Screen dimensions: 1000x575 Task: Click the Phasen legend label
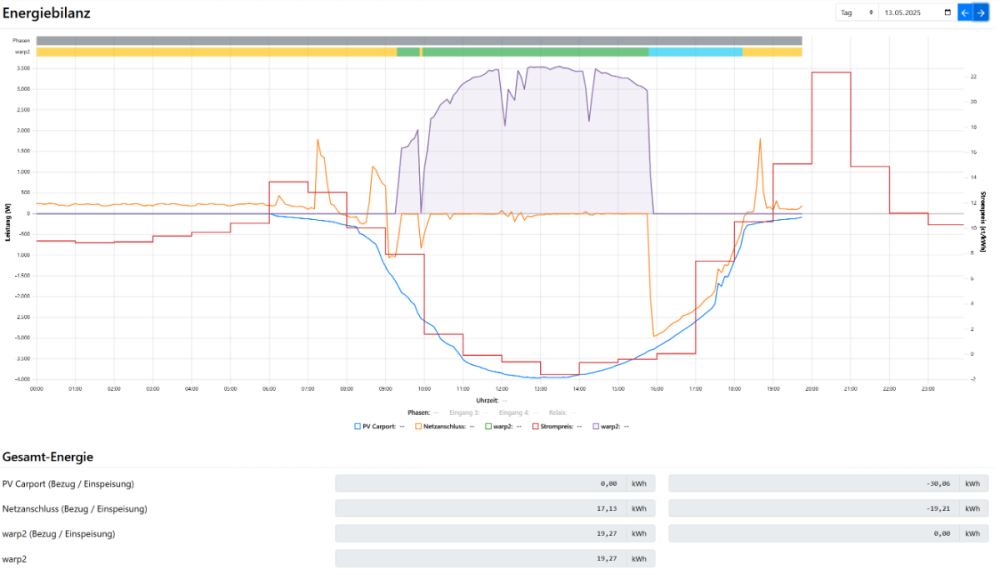[x=418, y=412]
